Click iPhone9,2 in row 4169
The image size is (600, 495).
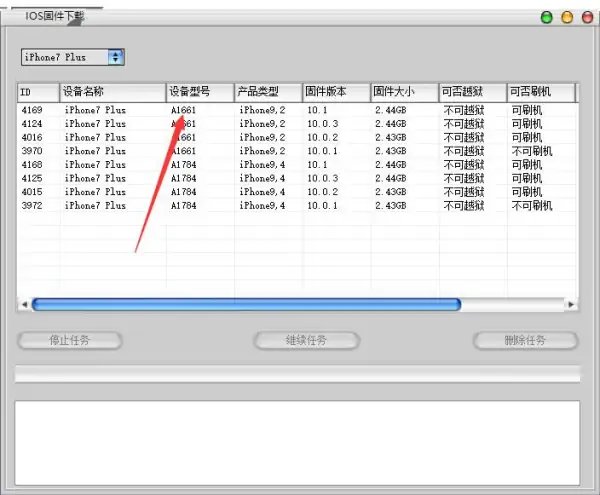262,110
